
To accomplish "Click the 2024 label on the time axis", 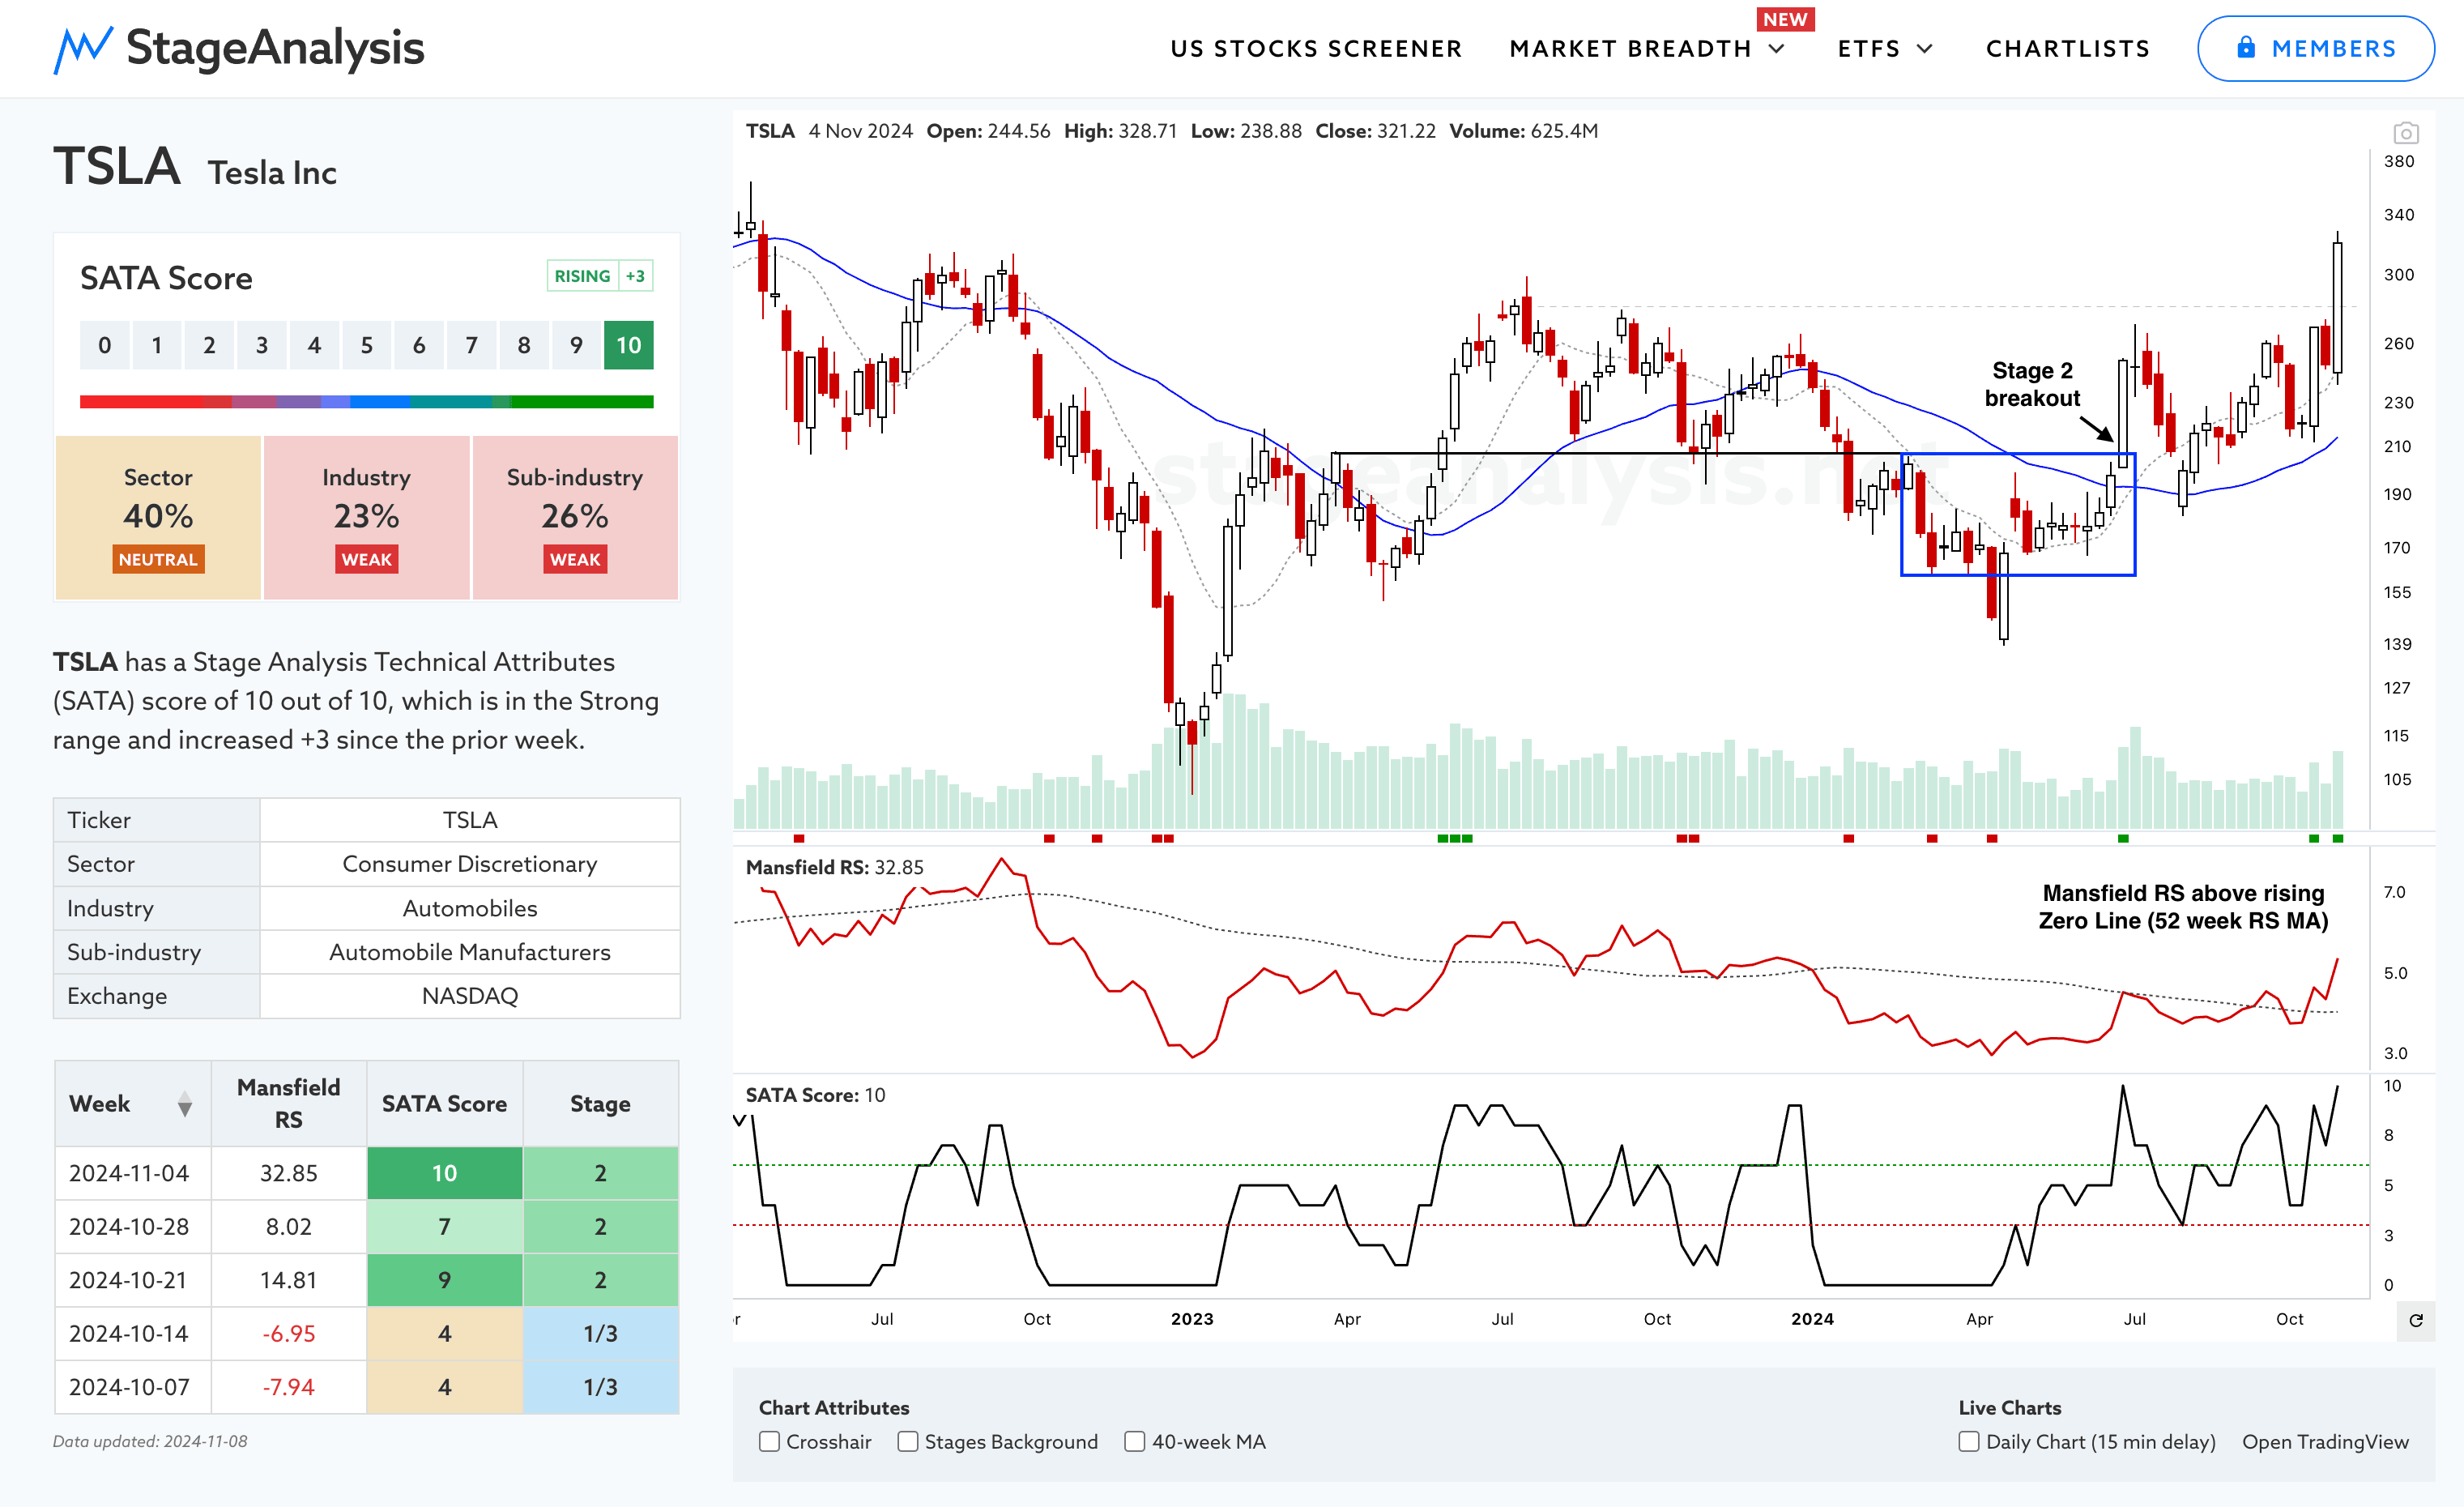I will click(x=1812, y=1319).
